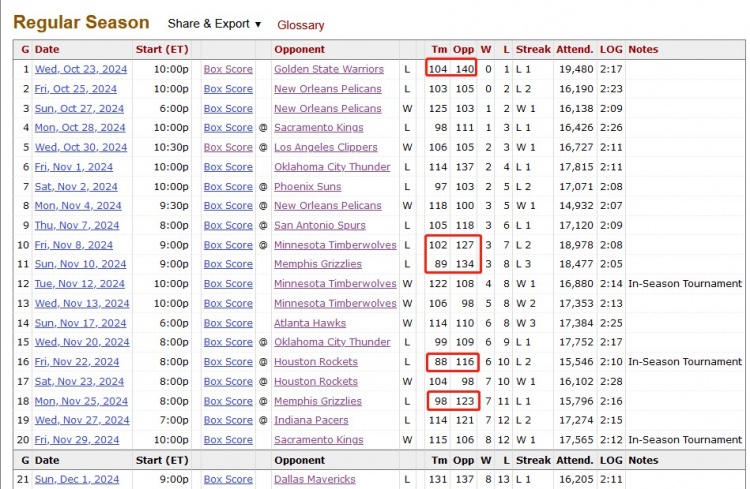The height and width of the screenshot is (489, 750).
Task: Open the Share & Export dropdown
Action: coord(214,24)
